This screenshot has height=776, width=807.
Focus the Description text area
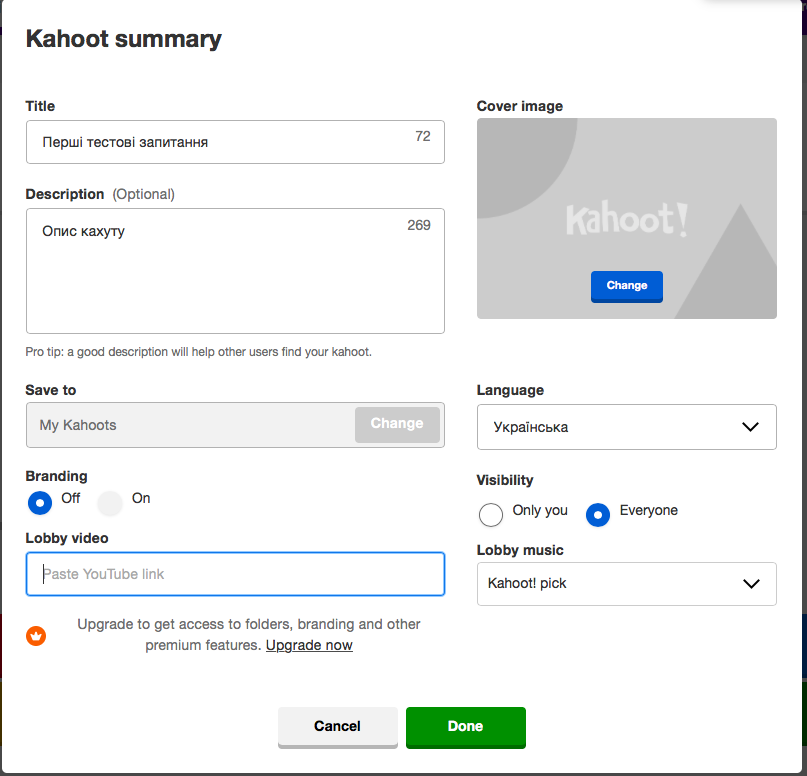coord(235,271)
